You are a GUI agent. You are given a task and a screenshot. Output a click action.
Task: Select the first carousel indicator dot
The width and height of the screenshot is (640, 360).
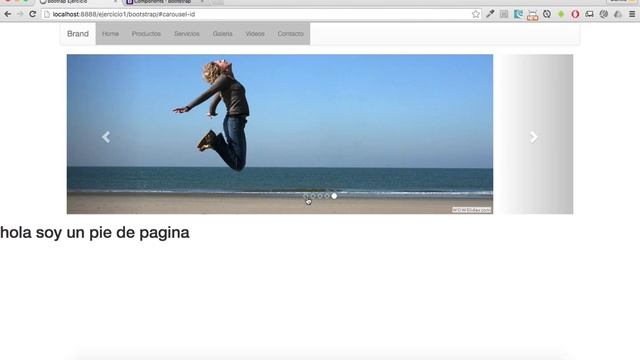306,196
